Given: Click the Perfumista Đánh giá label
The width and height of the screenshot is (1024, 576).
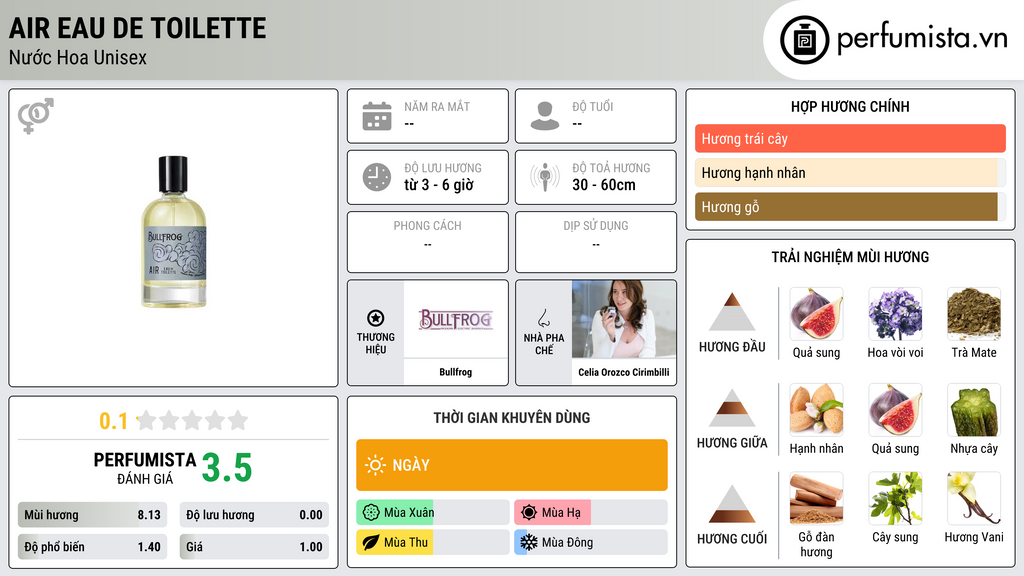Looking at the screenshot, I should pos(144,468).
